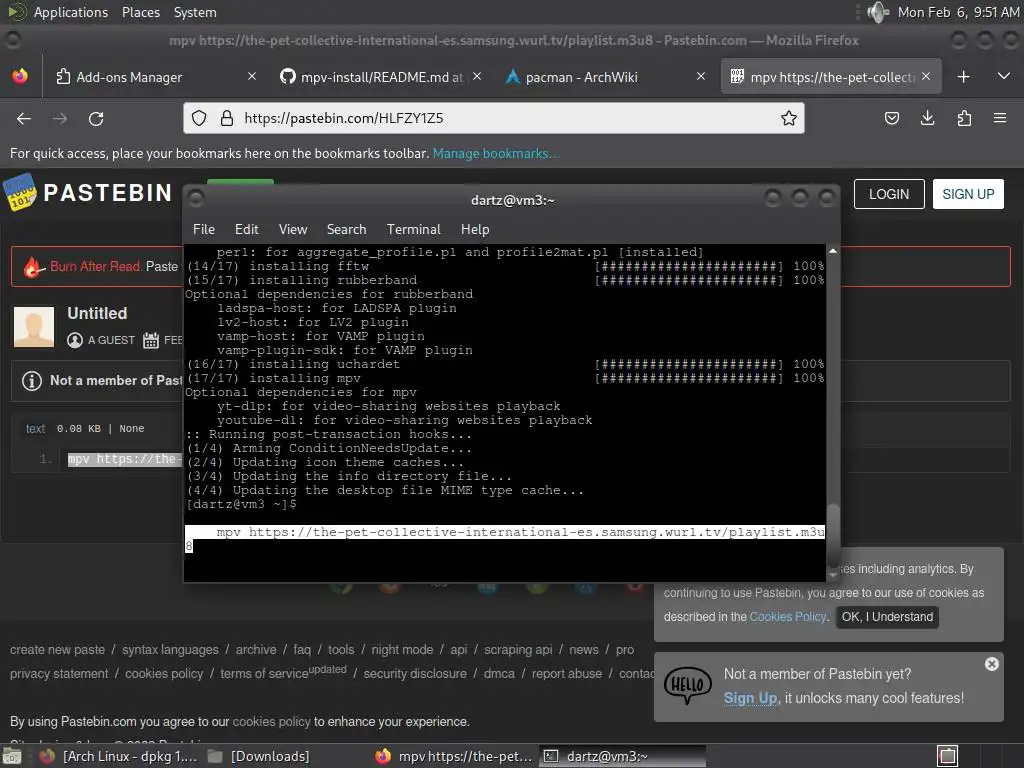Click the terminal scrollbar up arrow
The width and height of the screenshot is (1024, 768).
pyautogui.click(x=833, y=251)
